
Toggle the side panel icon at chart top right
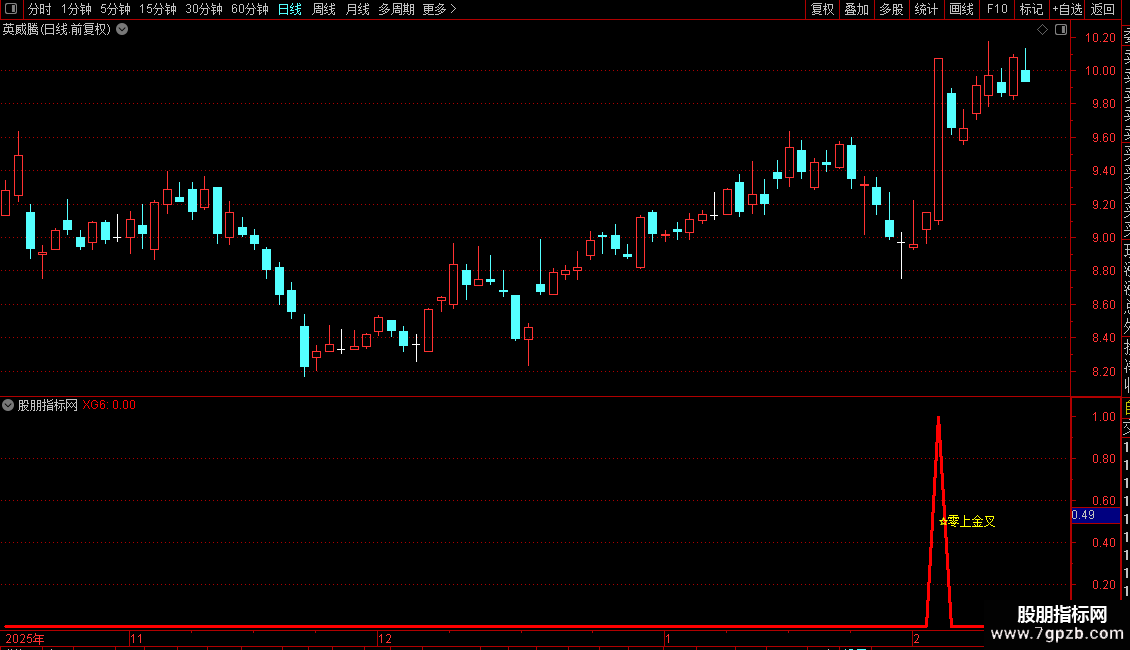1061,30
